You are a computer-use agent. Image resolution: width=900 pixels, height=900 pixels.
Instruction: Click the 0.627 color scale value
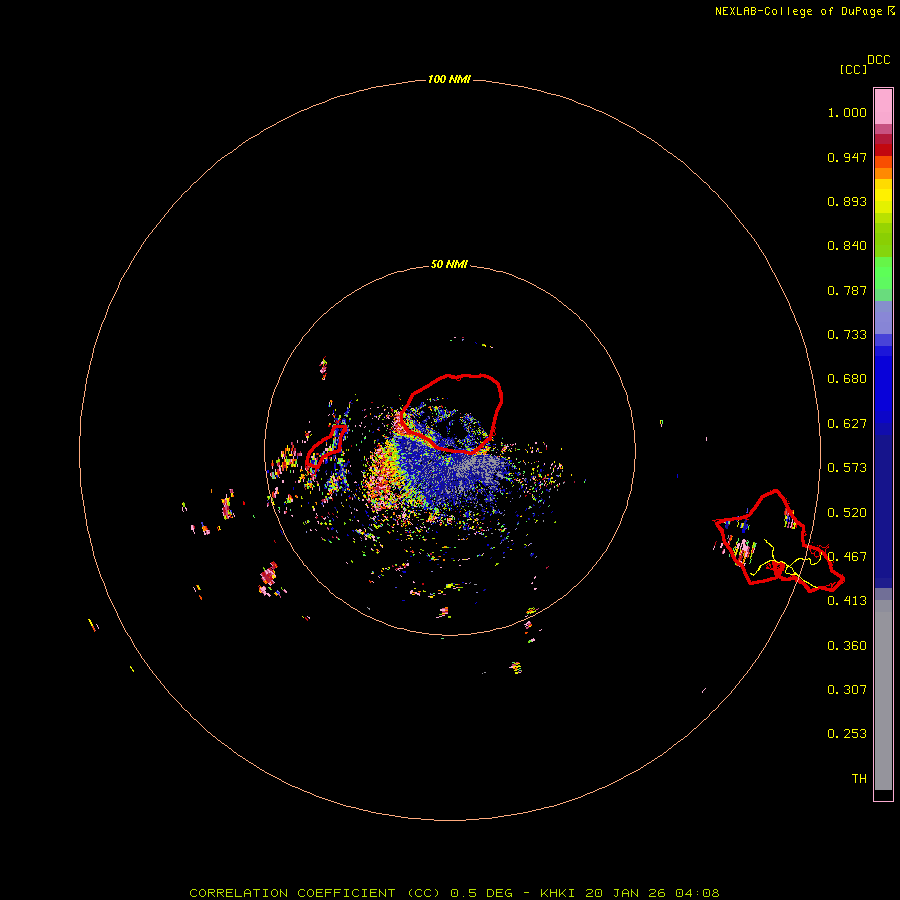[x=847, y=424]
